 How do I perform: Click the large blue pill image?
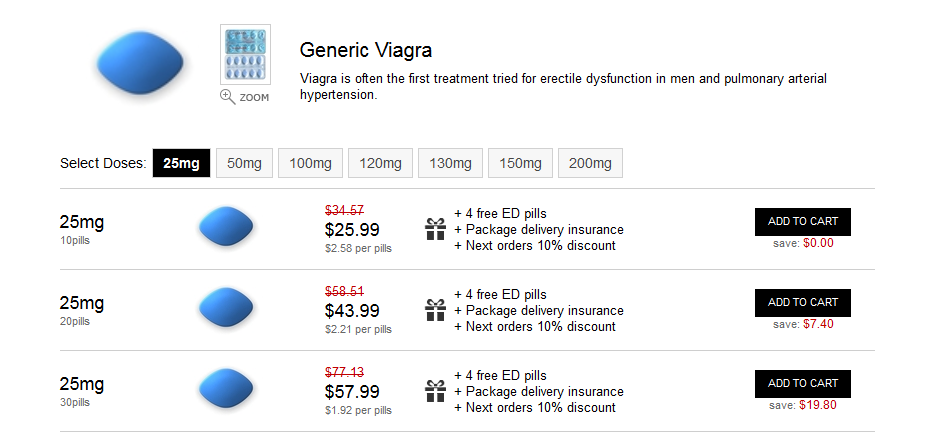[x=140, y=63]
